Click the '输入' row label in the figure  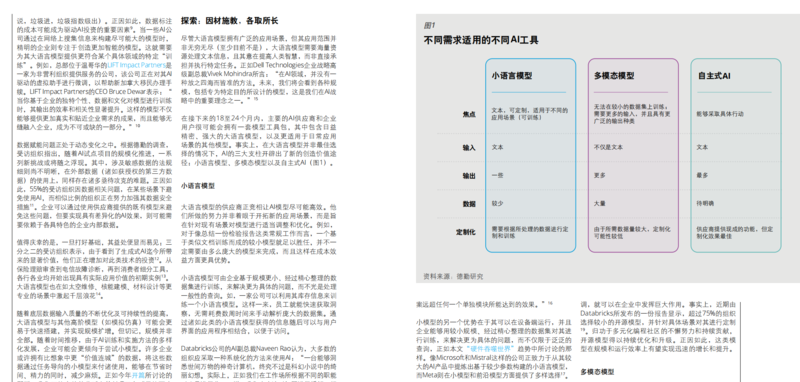[469, 147]
